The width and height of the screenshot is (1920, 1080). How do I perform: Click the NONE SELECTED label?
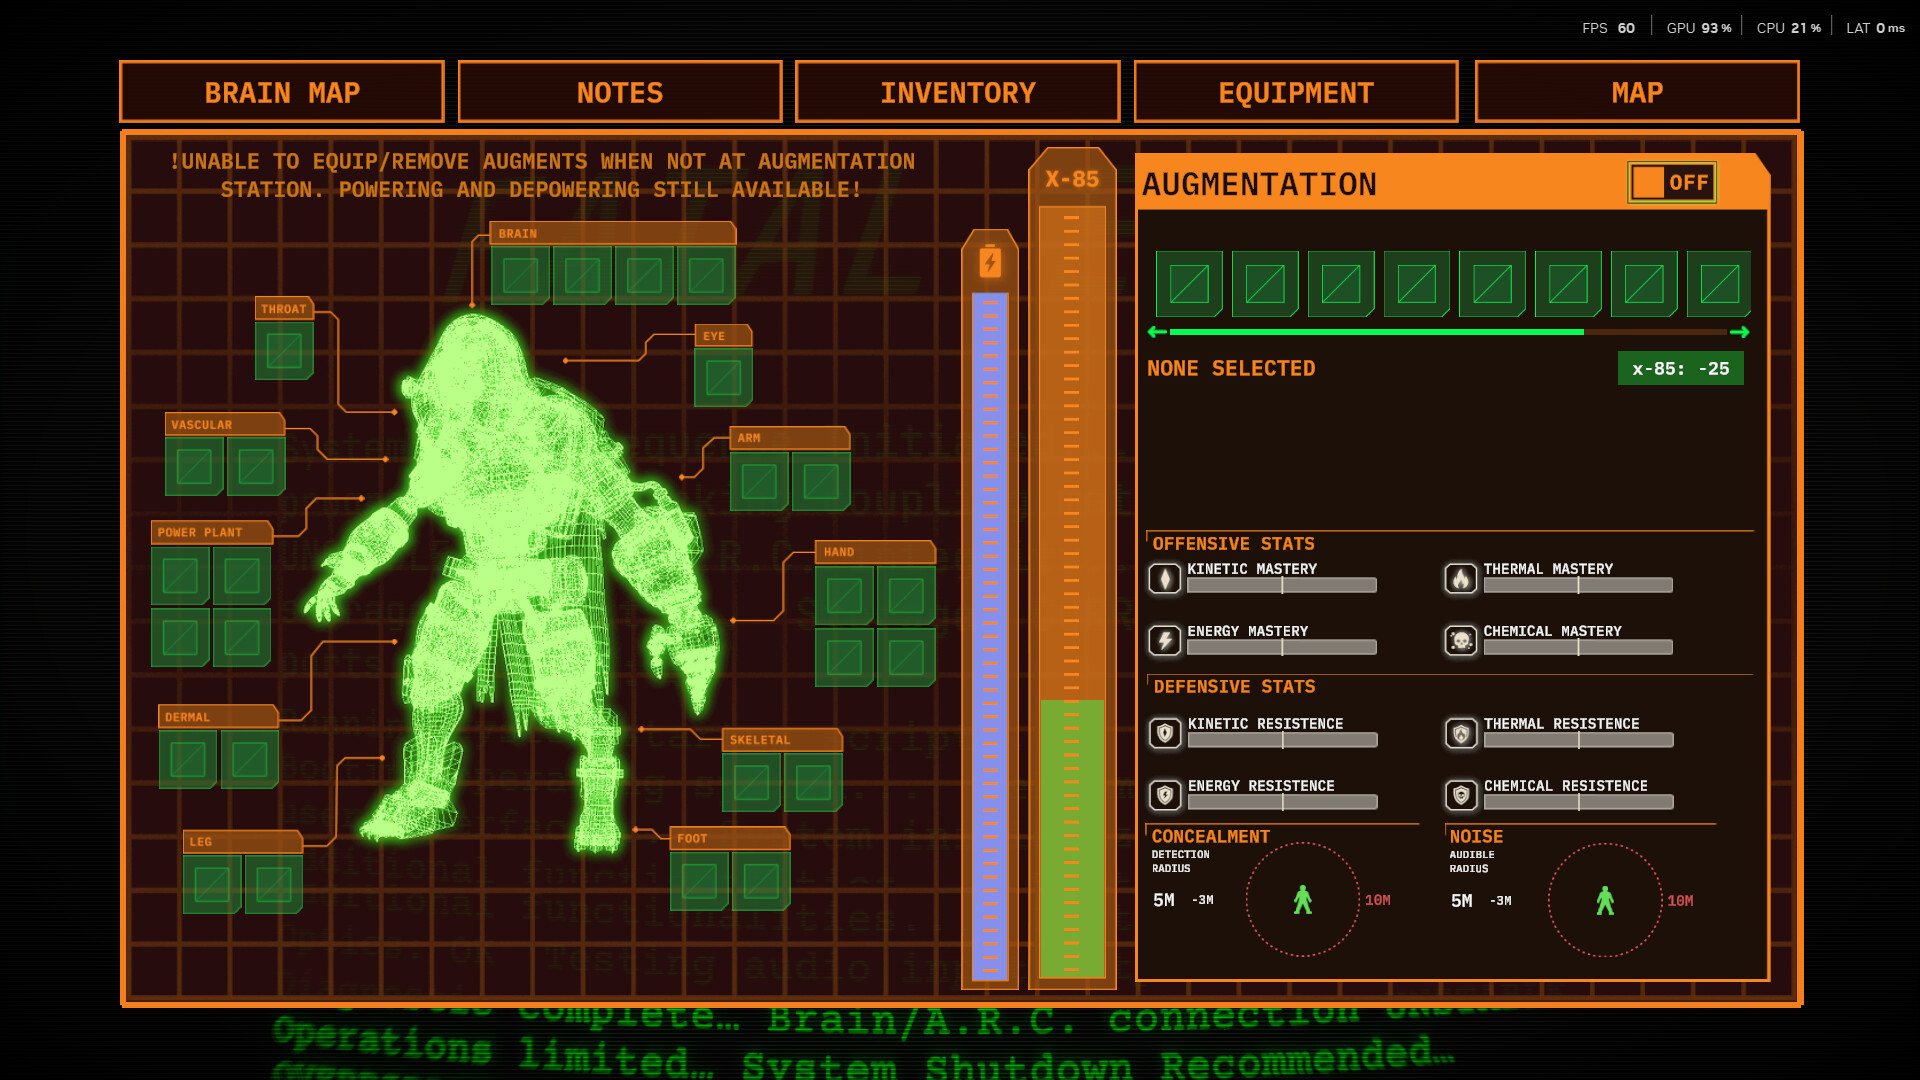tap(1231, 368)
